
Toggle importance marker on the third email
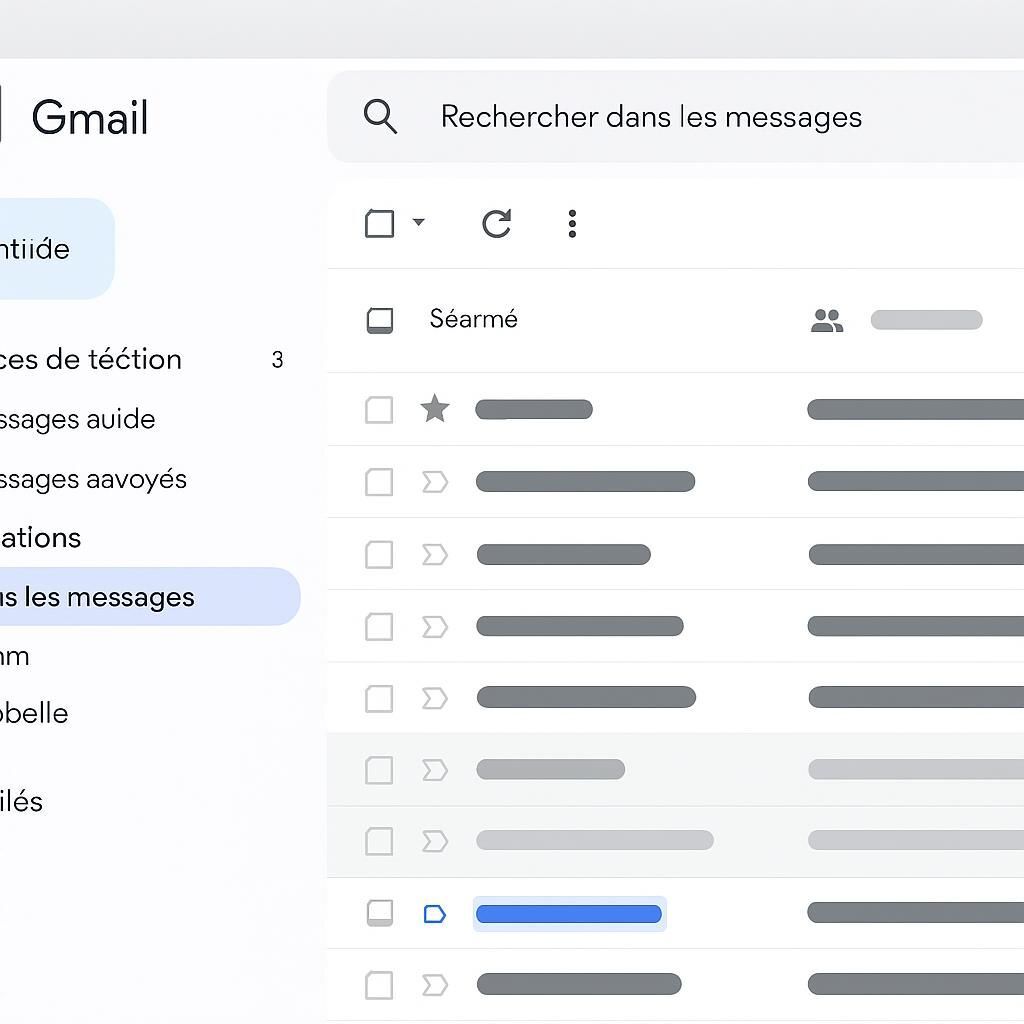(435, 554)
